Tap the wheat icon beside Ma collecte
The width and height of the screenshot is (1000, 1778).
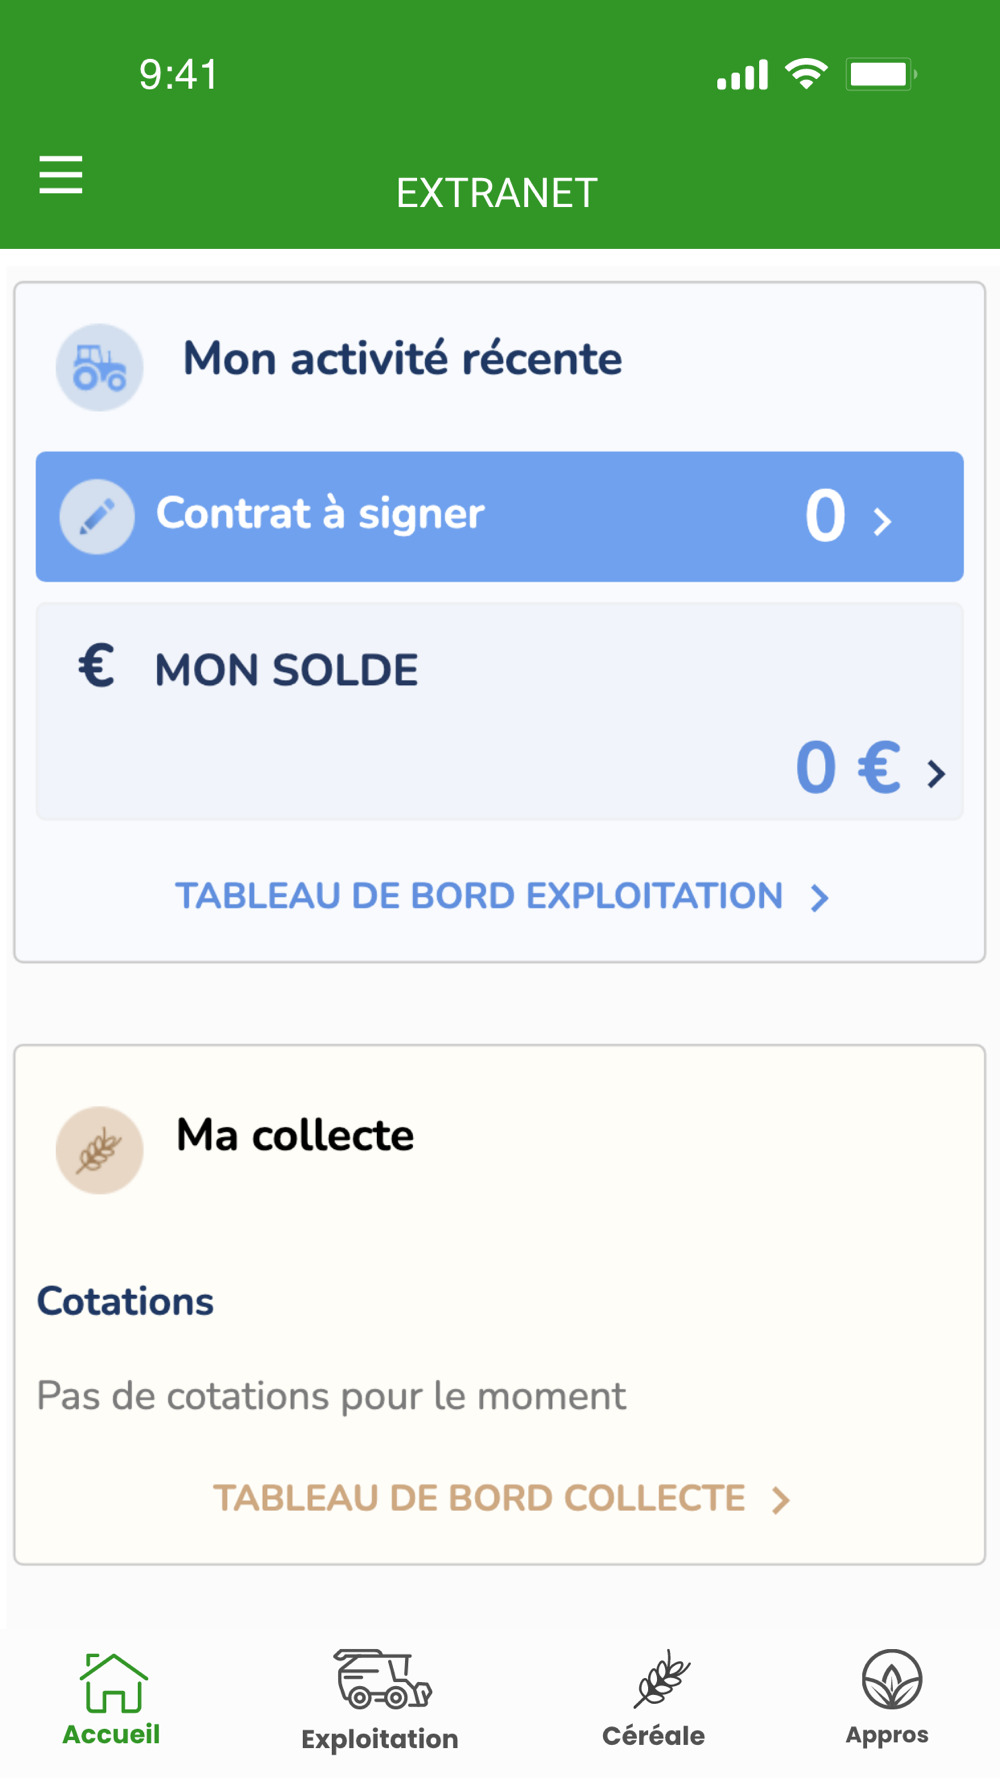pos(99,1150)
